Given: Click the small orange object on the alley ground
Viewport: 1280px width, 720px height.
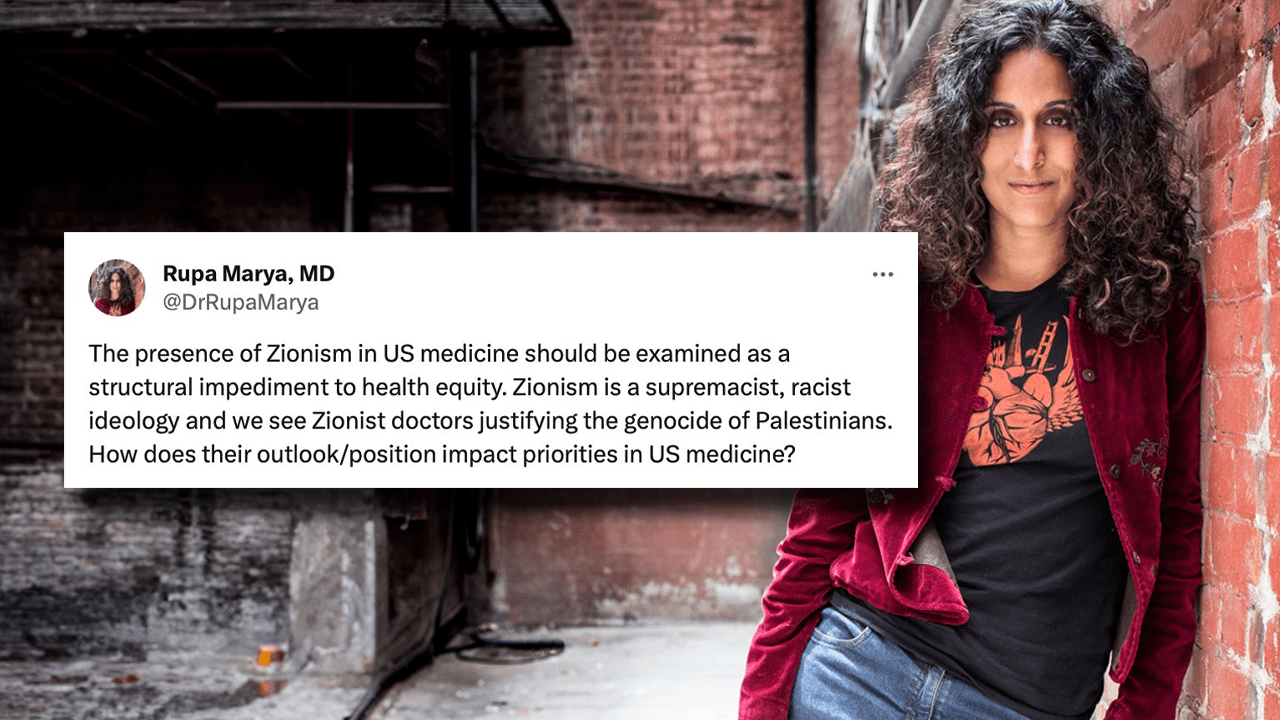Looking at the screenshot, I should tap(268, 657).
